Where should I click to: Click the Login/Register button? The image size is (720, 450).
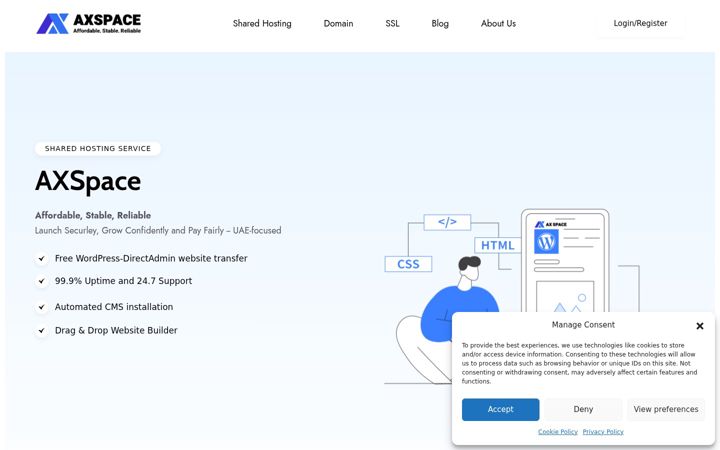point(640,23)
